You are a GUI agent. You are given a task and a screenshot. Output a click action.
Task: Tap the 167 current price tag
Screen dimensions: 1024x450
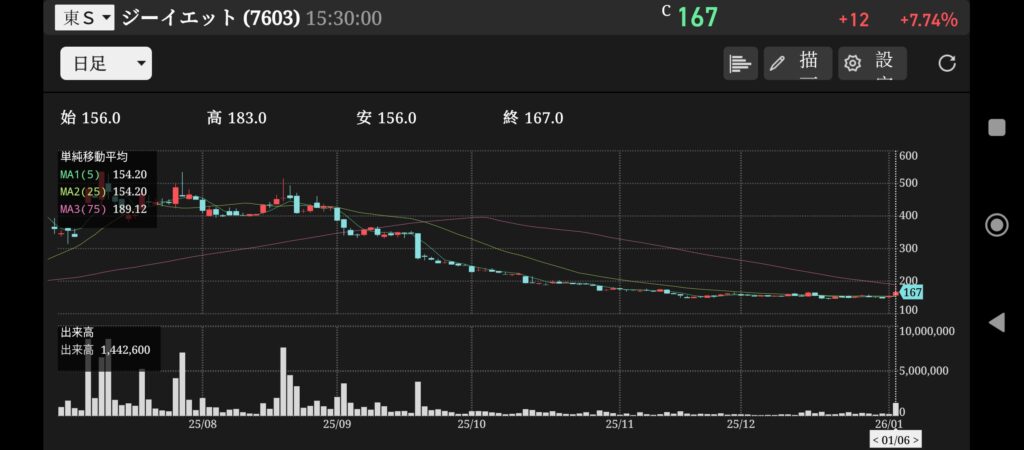coord(911,292)
